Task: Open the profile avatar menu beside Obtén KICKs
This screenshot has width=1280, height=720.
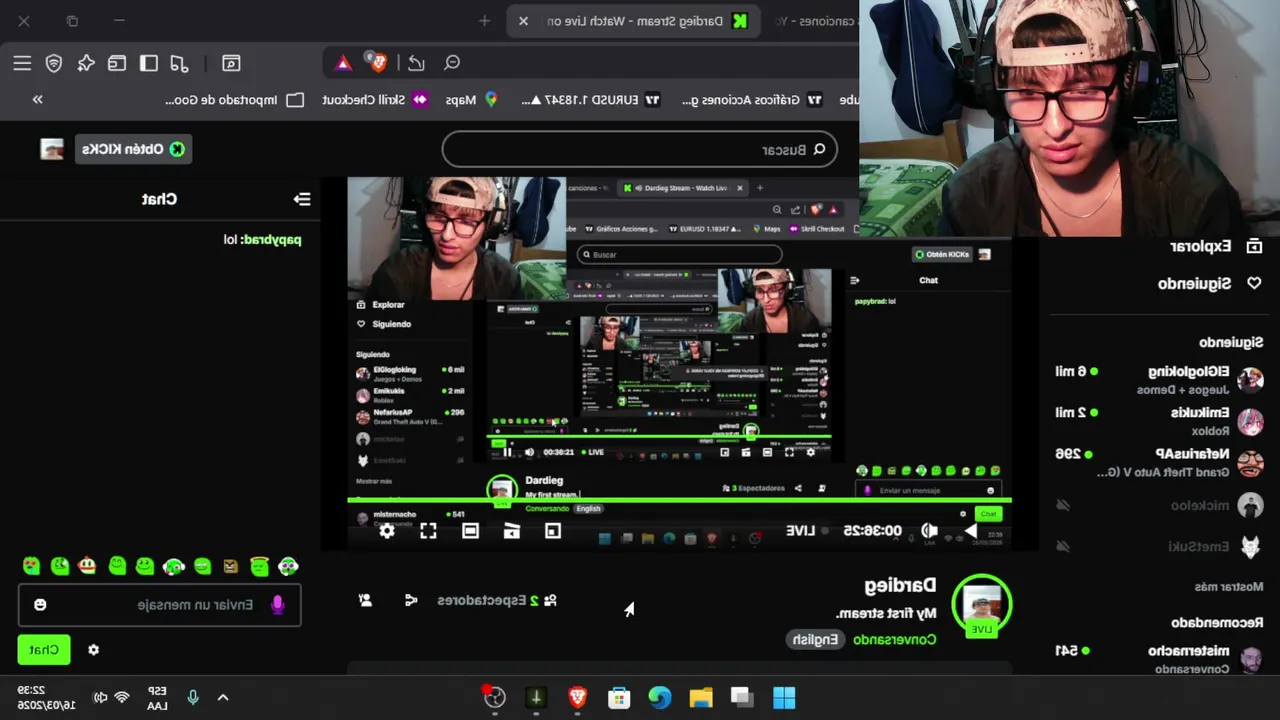Action: pyautogui.click(x=52, y=149)
